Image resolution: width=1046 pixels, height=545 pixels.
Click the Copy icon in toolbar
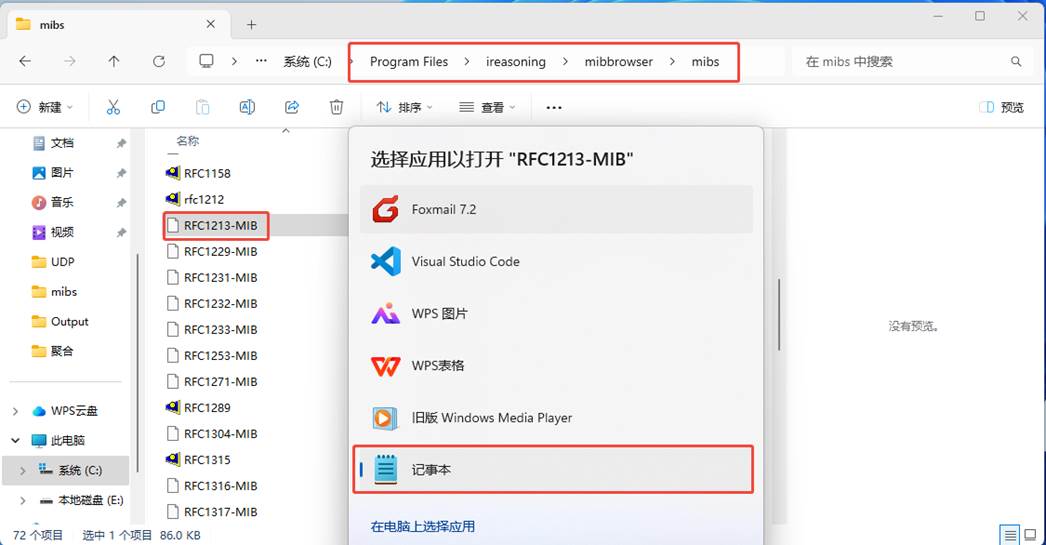(158, 107)
